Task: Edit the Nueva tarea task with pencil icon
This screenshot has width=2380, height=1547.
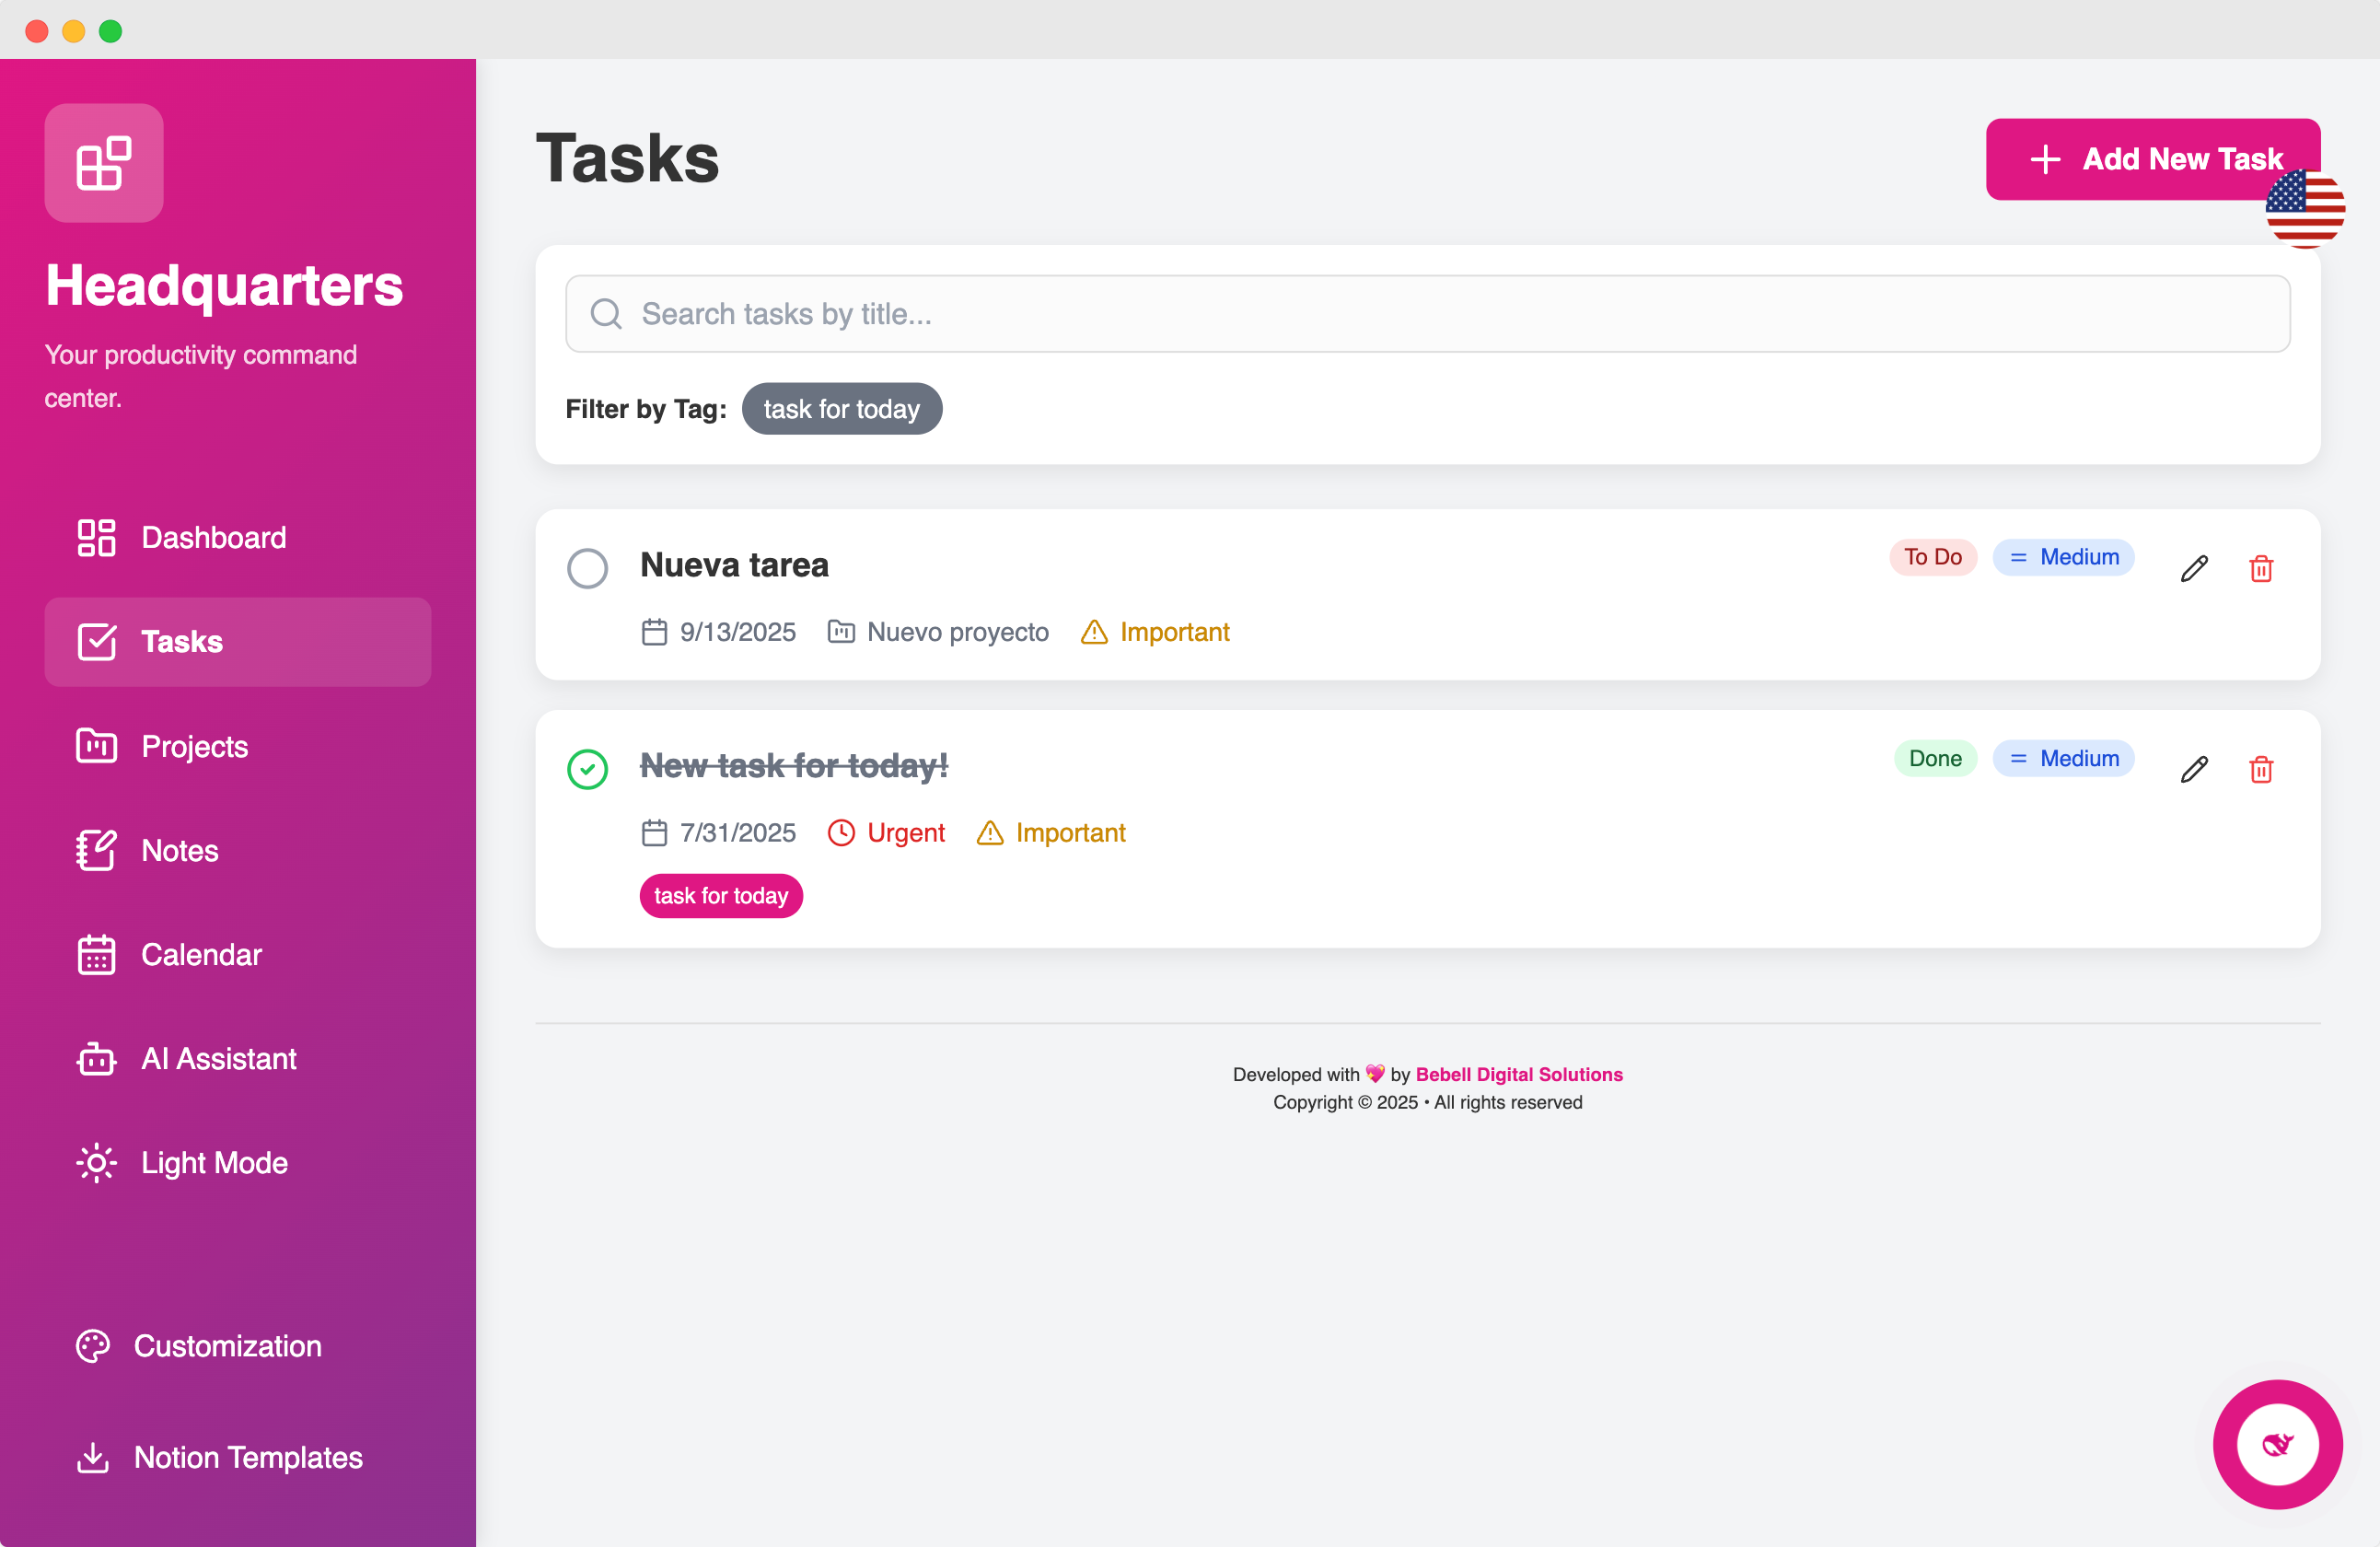Action: click(x=2194, y=569)
